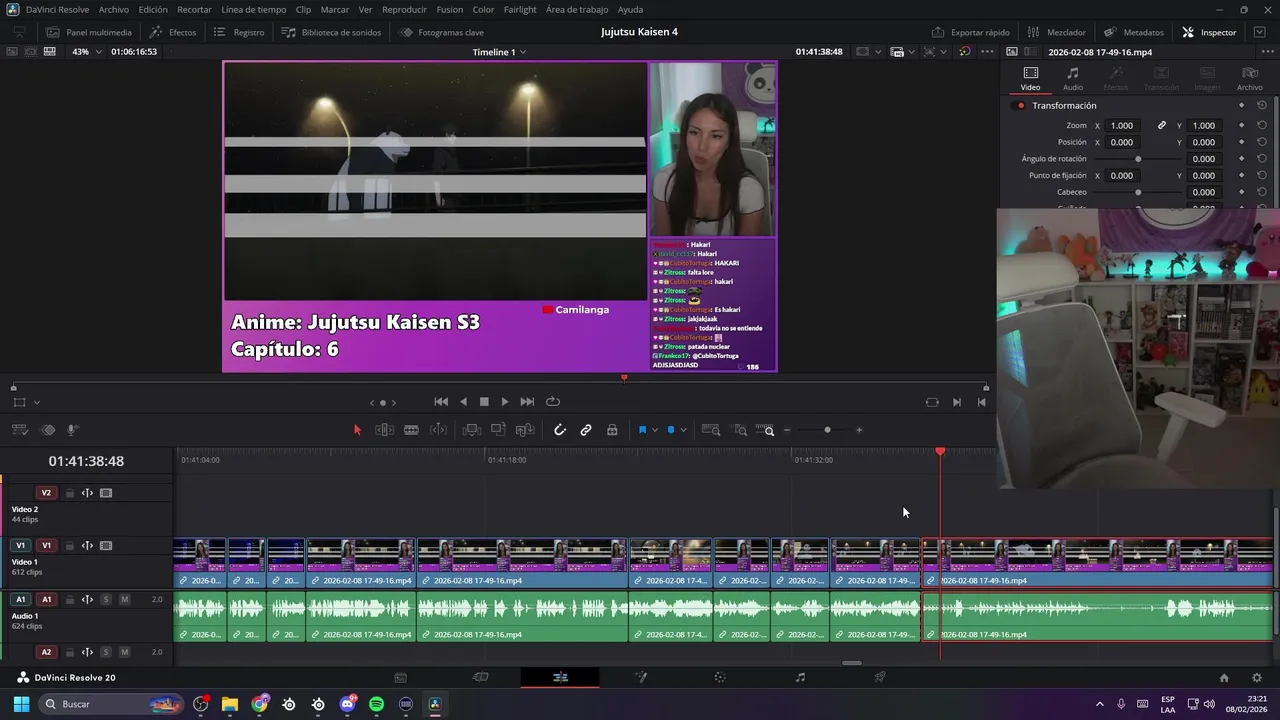1280x720 pixels.
Task: Click Overwrite Clip toolbar icon
Action: coord(498,430)
